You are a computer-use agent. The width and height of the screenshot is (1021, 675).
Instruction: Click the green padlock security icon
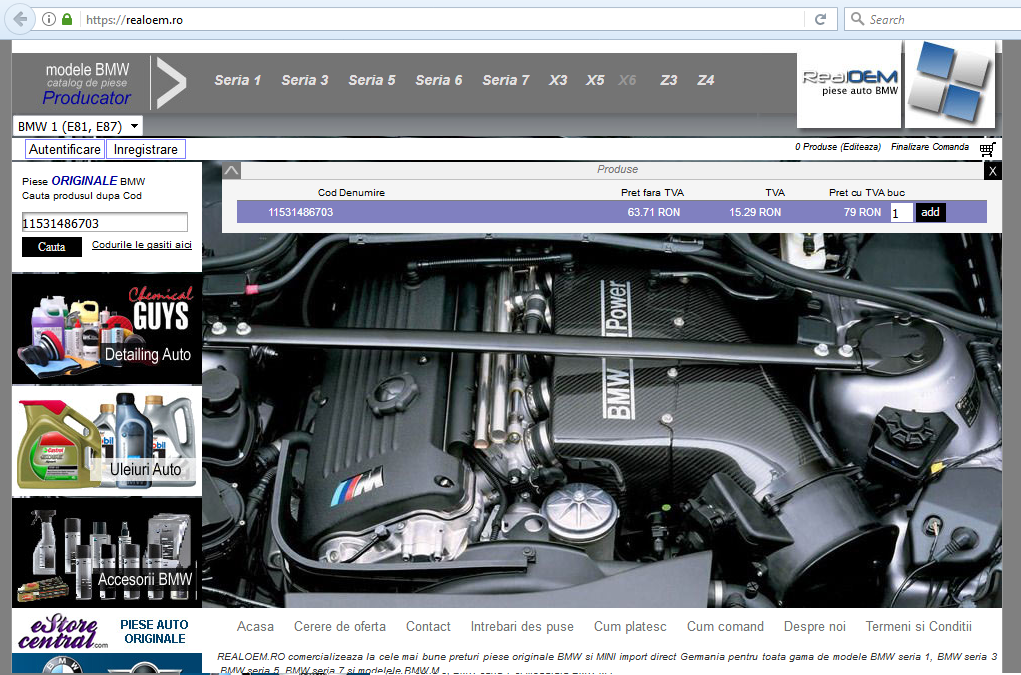pyautogui.click(x=67, y=19)
